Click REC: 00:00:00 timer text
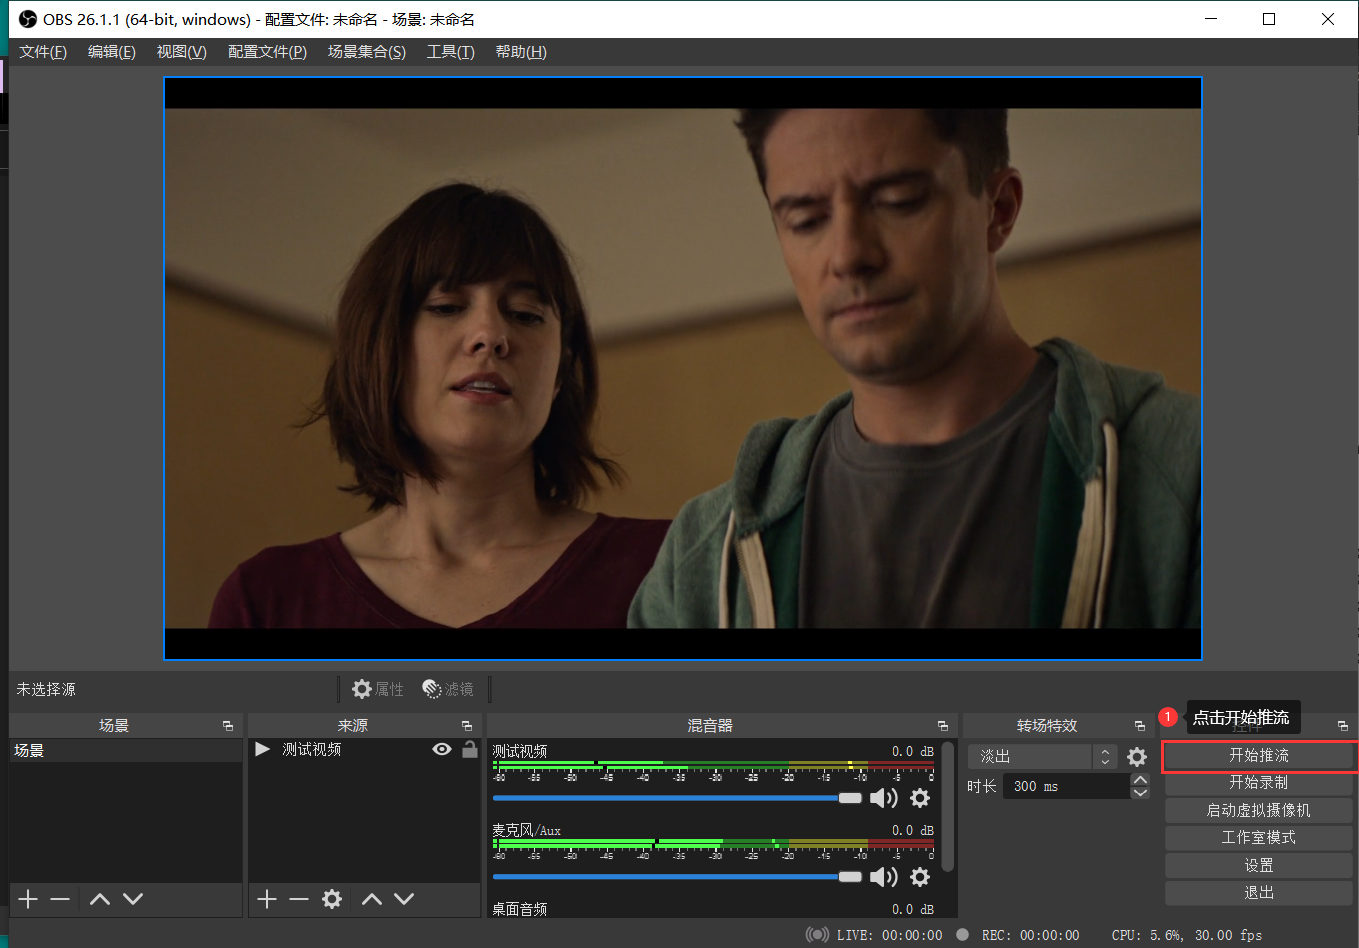1359x948 pixels. 1031,935
